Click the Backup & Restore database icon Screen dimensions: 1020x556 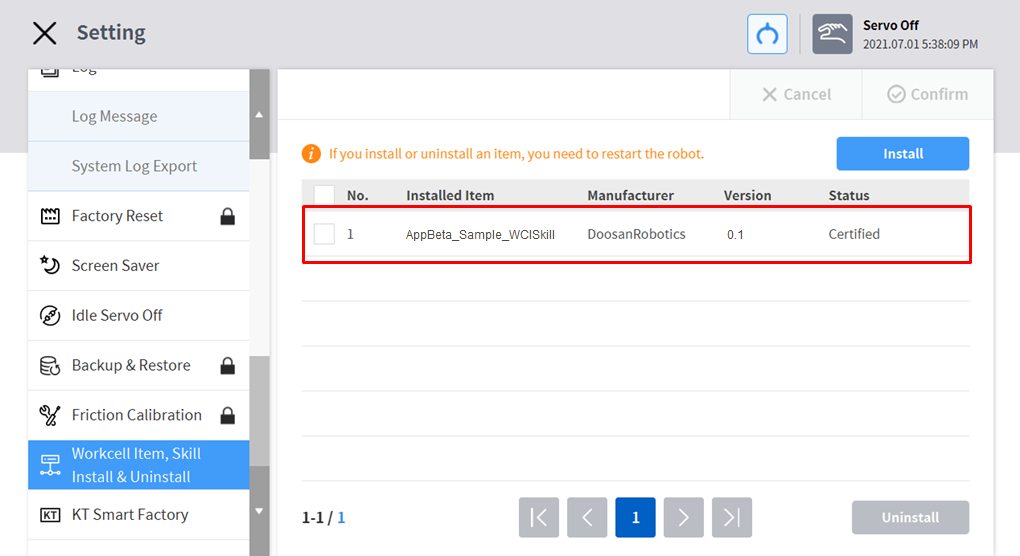50,366
